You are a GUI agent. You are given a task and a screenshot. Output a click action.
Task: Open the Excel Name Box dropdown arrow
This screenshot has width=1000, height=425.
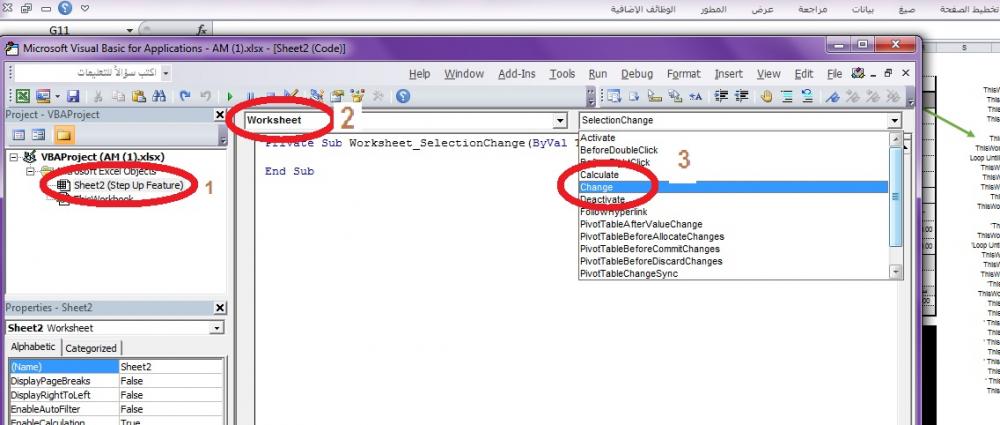pyautogui.click(x=130, y=30)
